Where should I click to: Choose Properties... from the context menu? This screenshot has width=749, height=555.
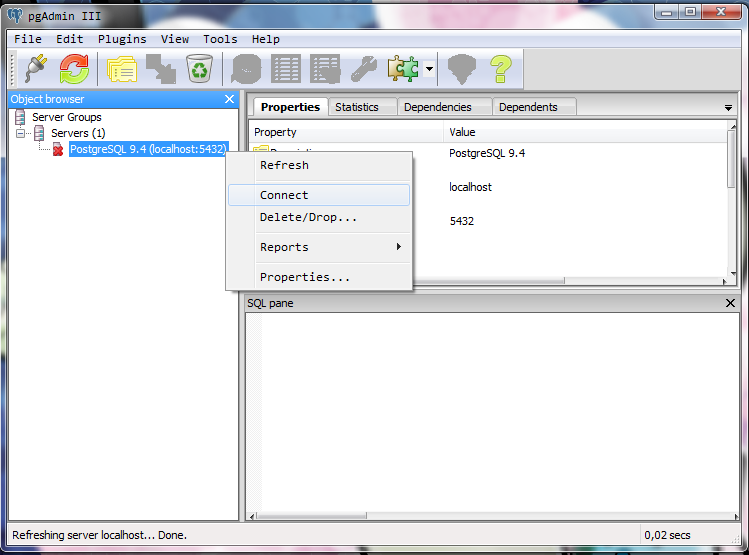coord(319,277)
